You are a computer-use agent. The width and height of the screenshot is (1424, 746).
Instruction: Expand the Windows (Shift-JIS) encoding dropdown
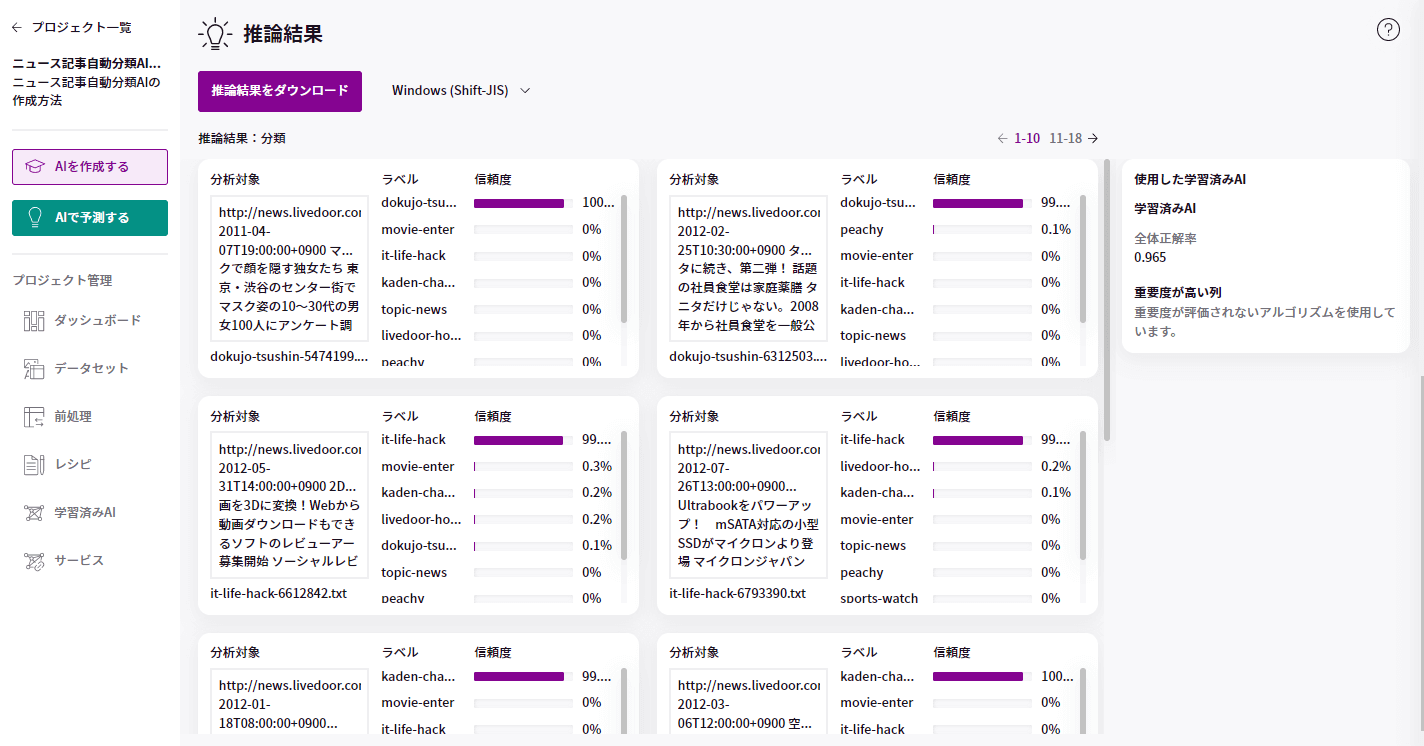[x=460, y=91]
